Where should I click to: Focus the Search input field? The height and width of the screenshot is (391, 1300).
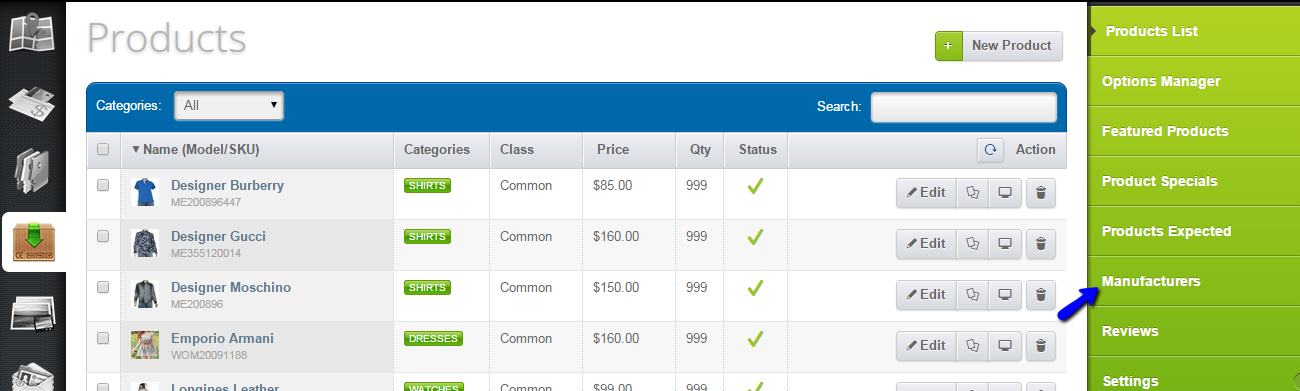pos(964,107)
